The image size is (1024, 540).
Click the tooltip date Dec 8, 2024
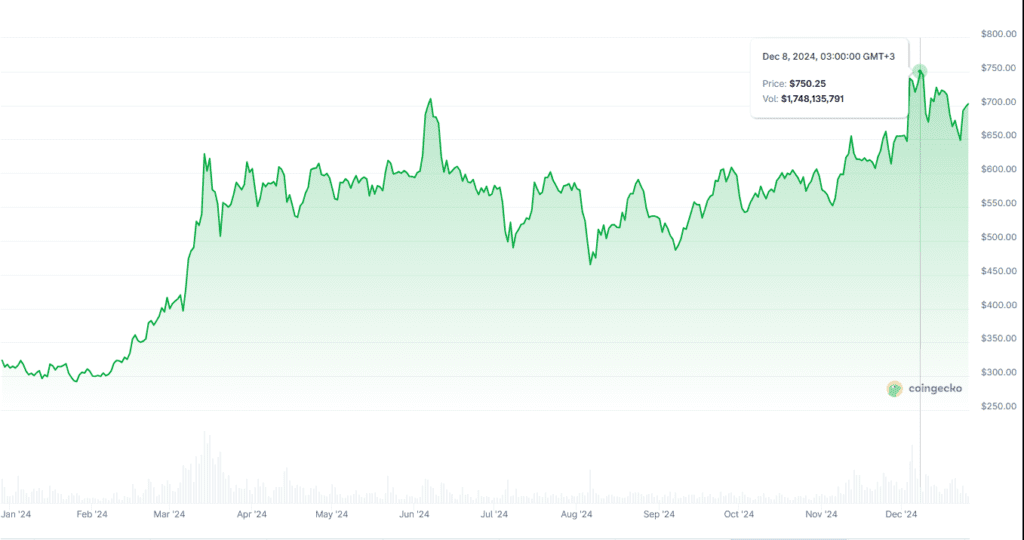(x=790, y=57)
